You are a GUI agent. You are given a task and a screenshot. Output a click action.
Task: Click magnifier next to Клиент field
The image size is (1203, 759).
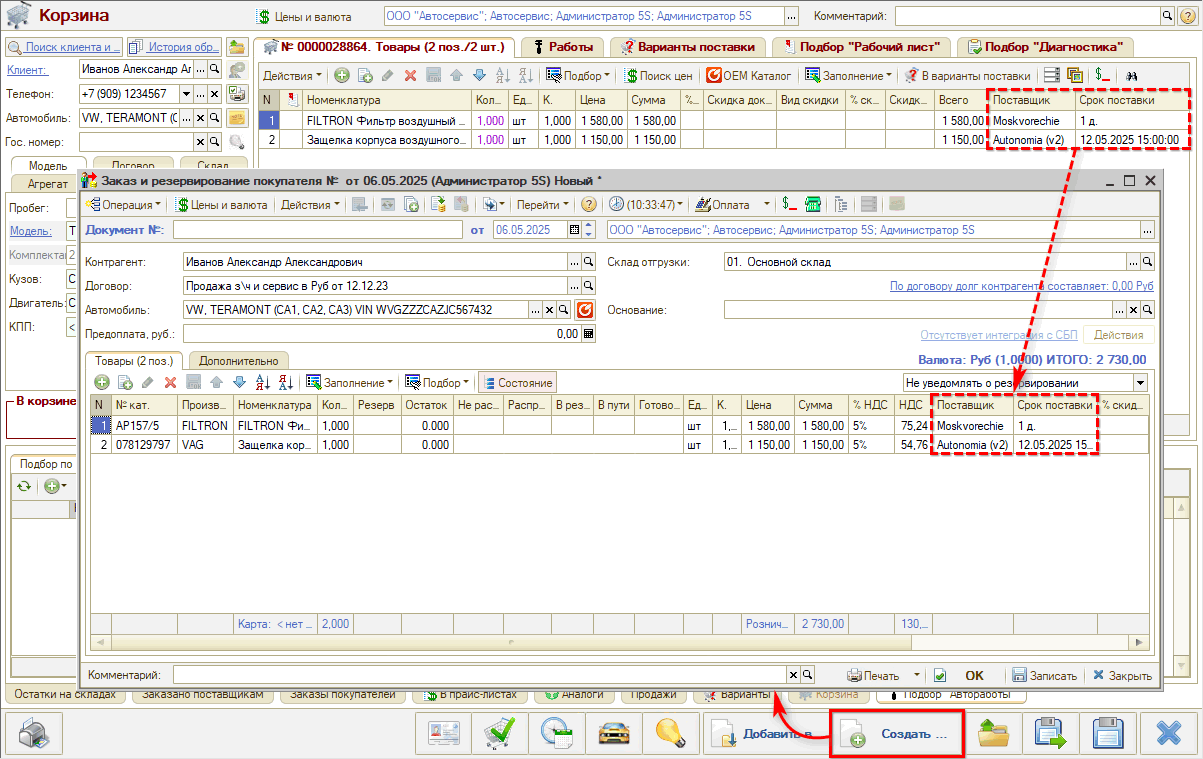213,69
